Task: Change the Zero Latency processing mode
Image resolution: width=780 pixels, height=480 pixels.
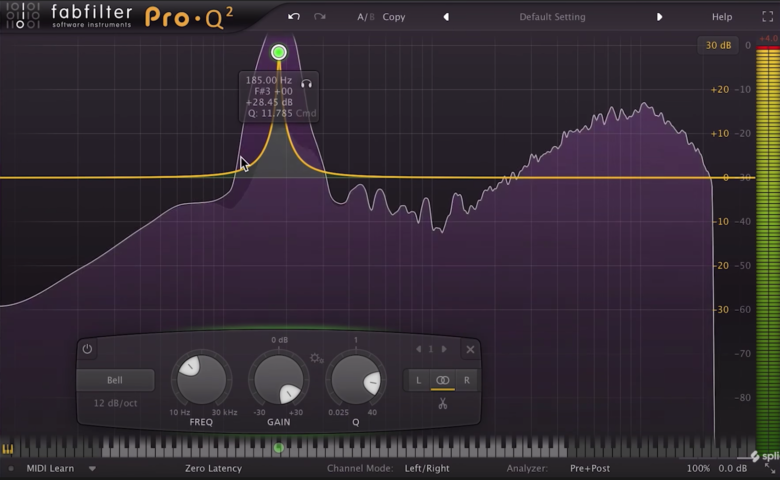Action: [213, 468]
